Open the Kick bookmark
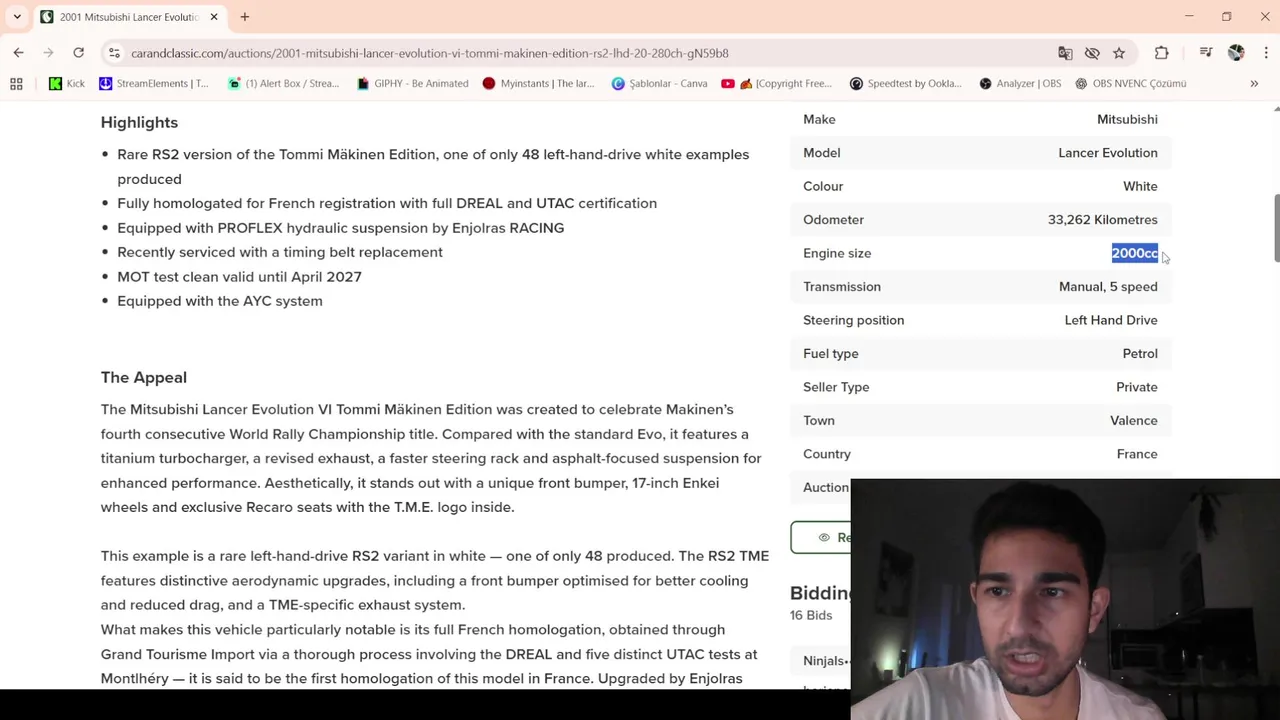 click(x=67, y=84)
